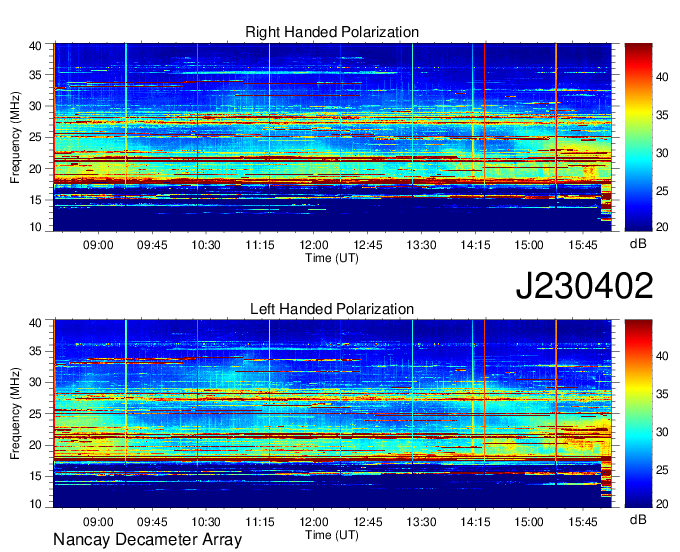Click "Time (UT)" under the left-handed plot
This screenshot has width=680, height=552.
tap(332, 535)
